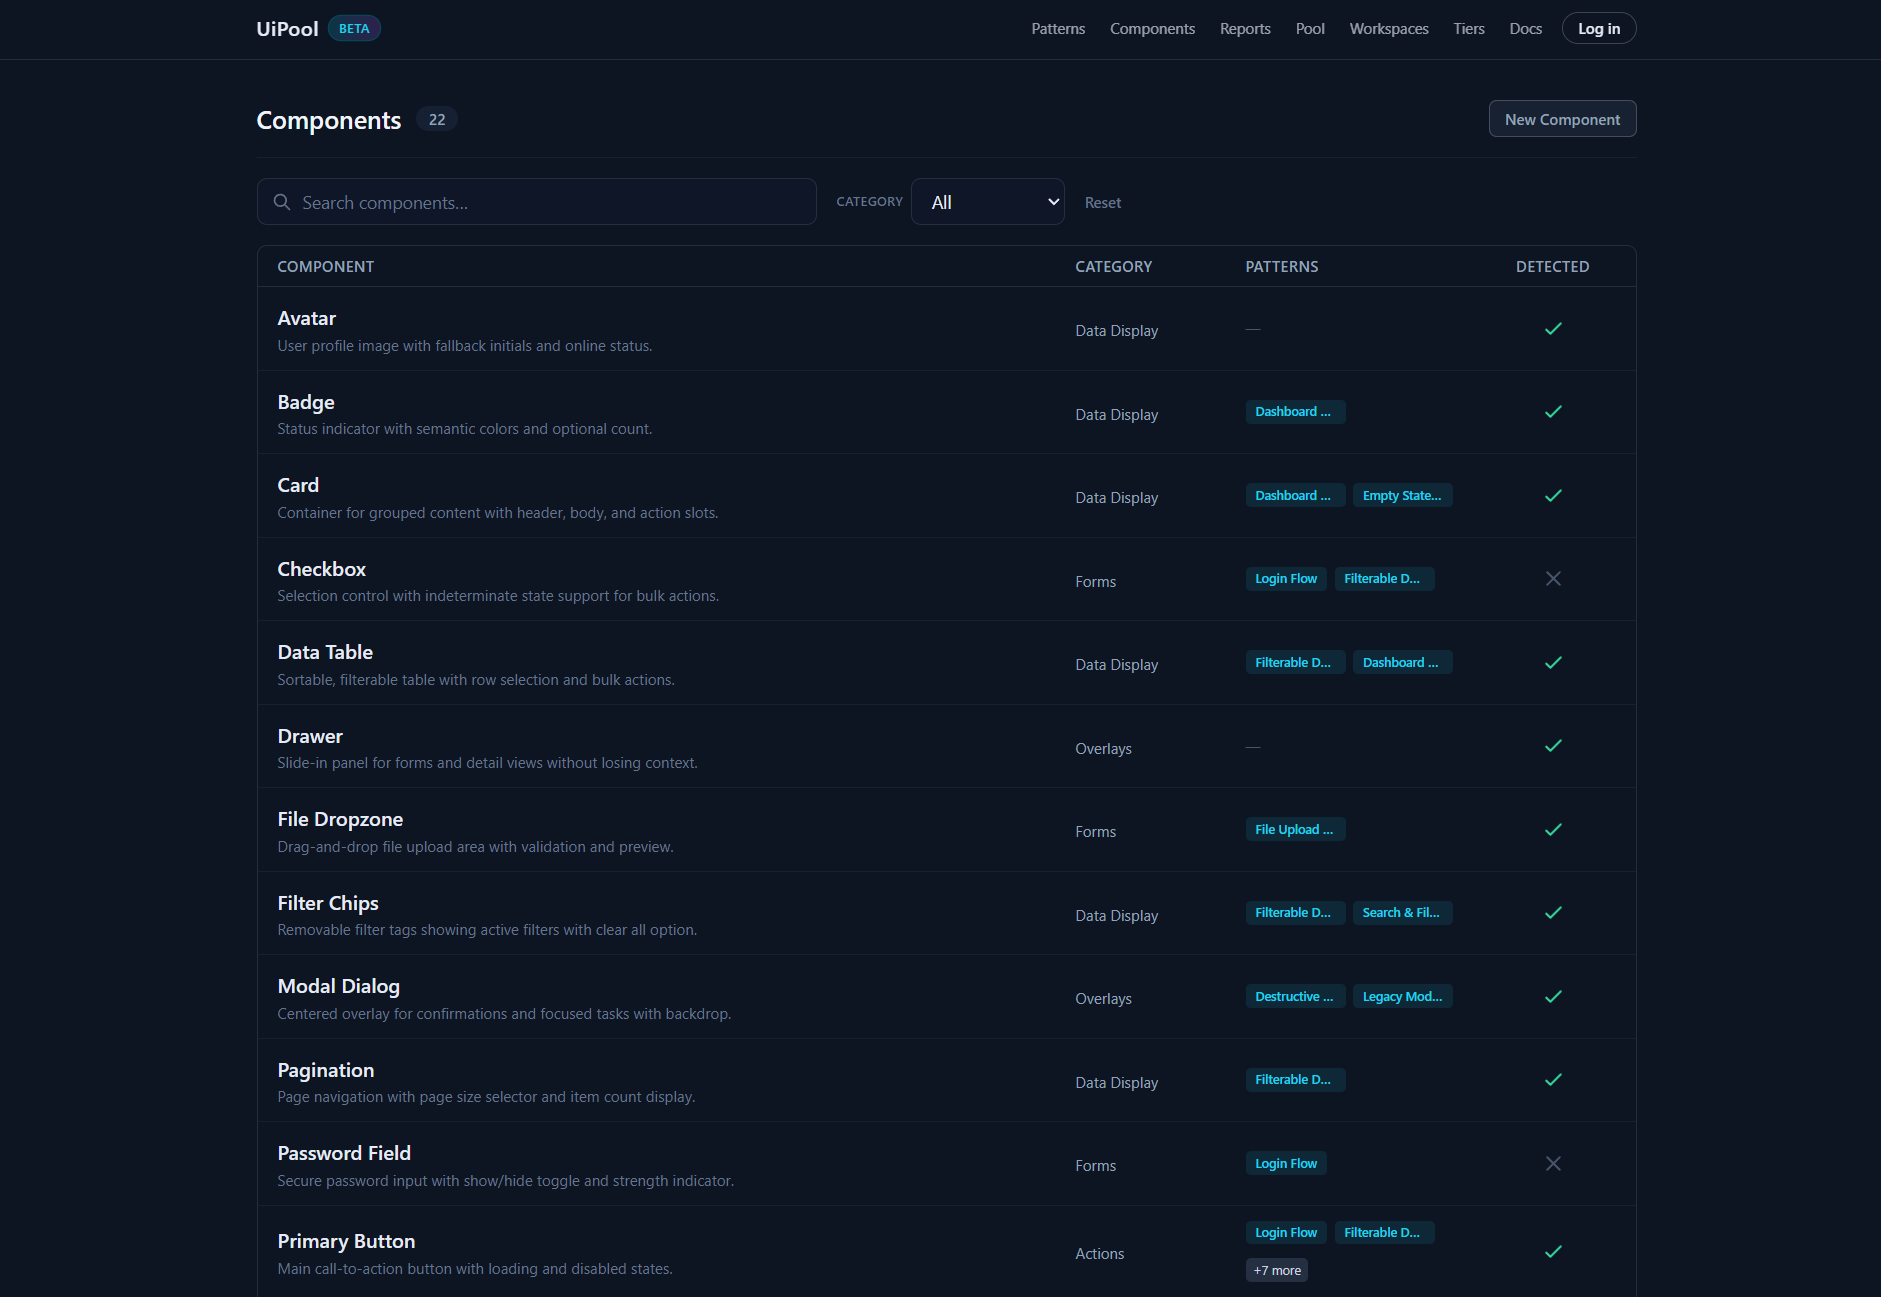Open the Pagination component
The height and width of the screenshot is (1297, 1881).
point(326,1071)
